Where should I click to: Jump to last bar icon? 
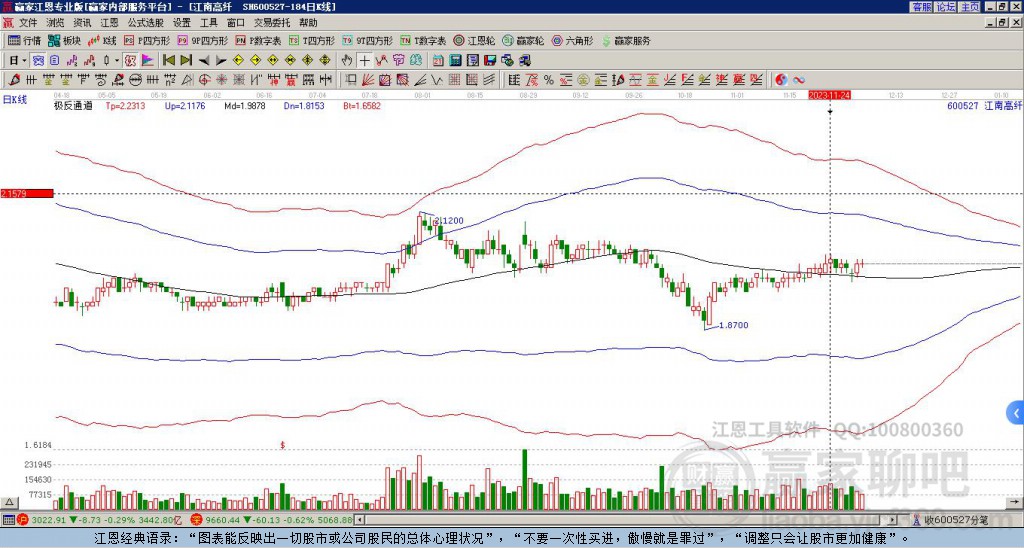tap(186, 61)
